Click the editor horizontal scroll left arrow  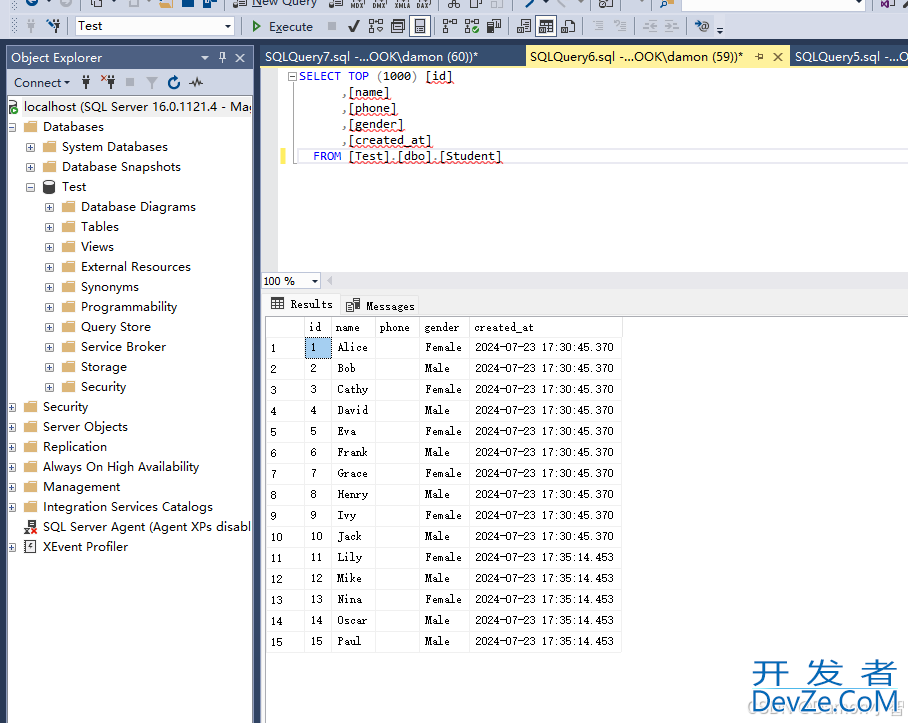330,281
